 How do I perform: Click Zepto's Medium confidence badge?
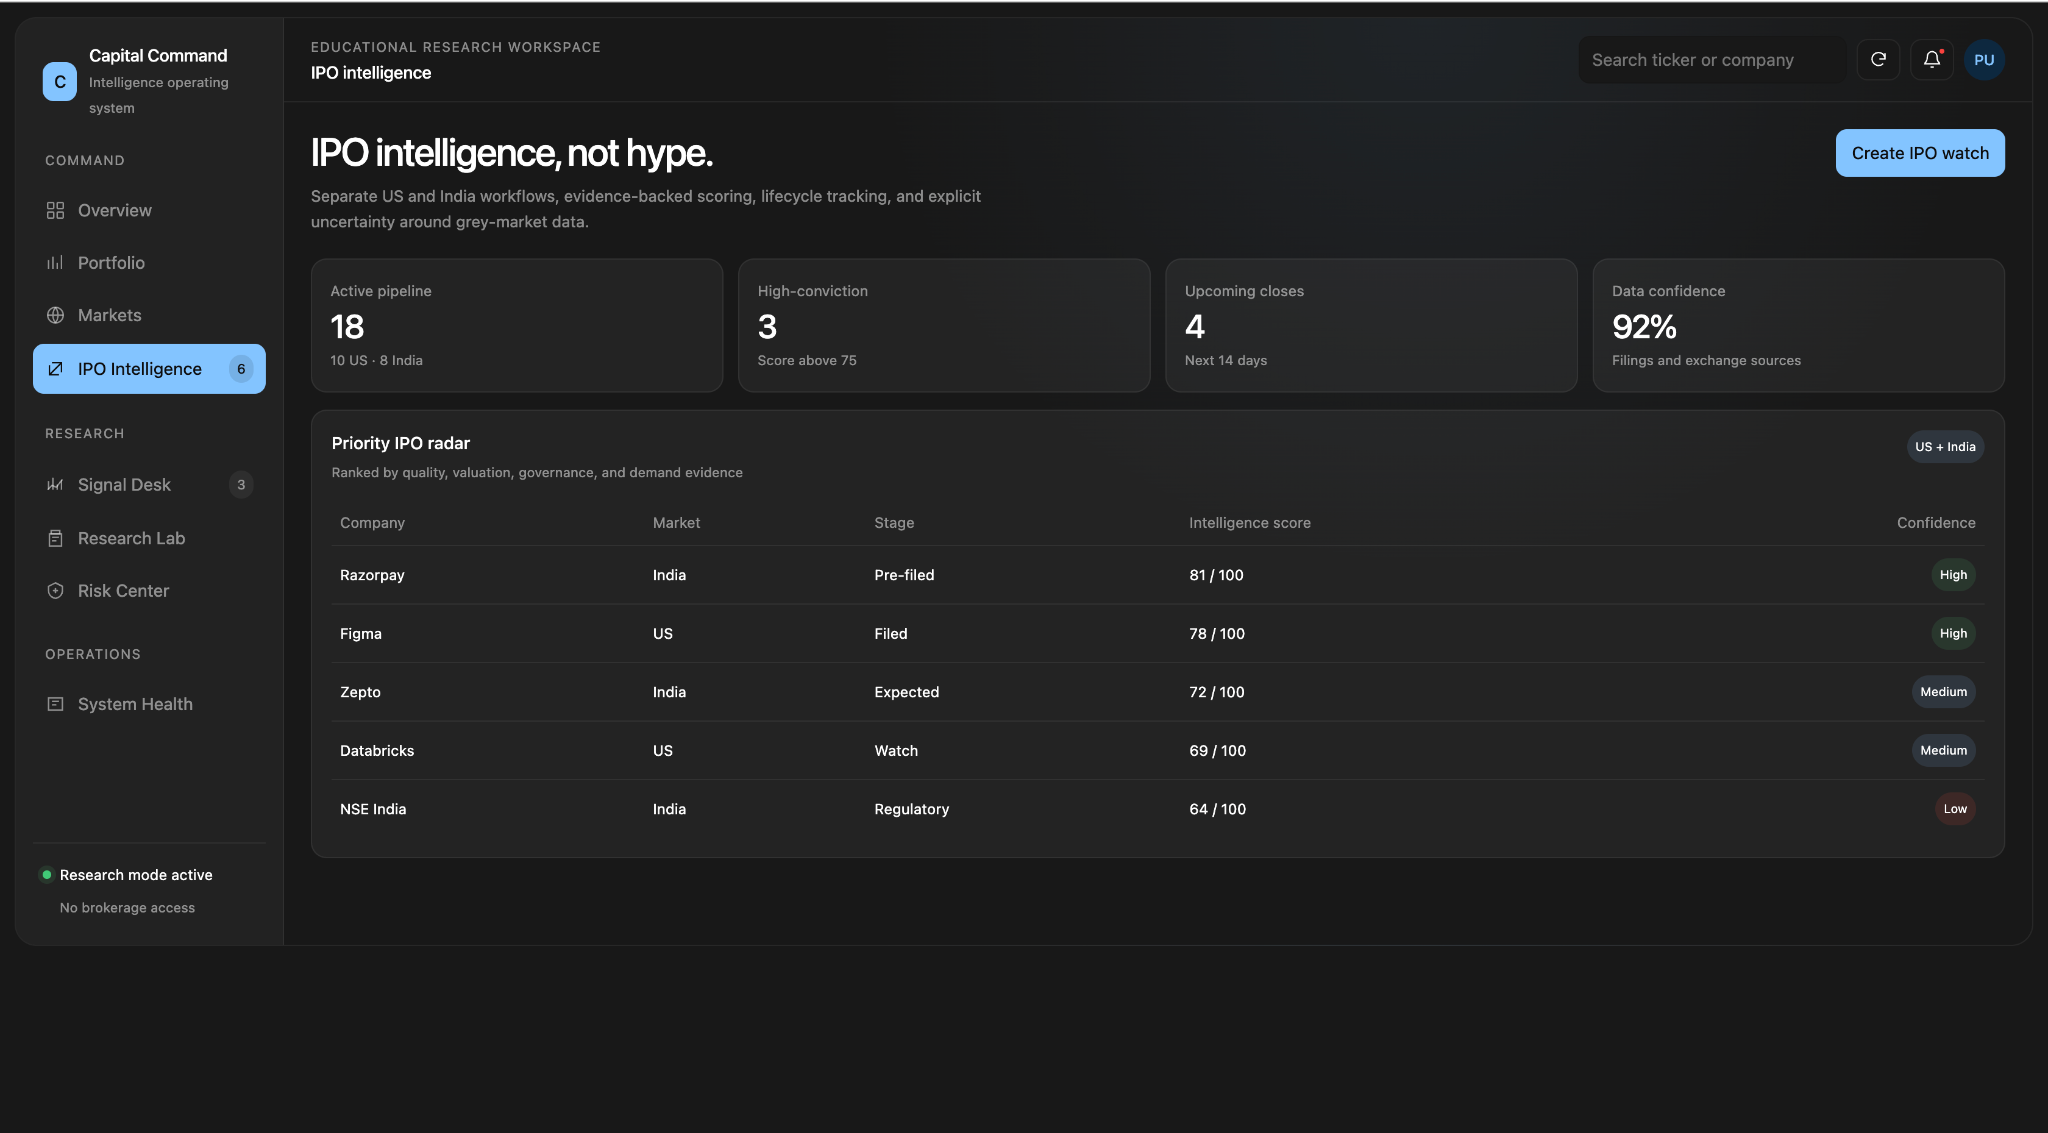point(1944,692)
